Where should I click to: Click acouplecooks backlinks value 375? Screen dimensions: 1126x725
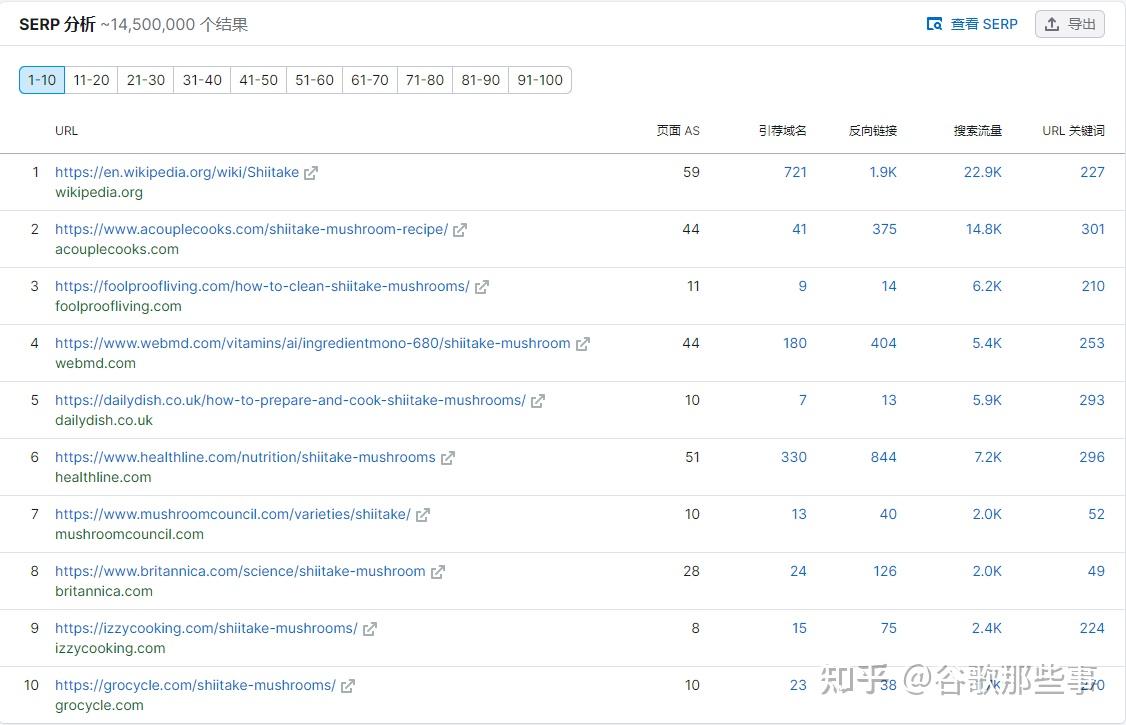(x=884, y=229)
